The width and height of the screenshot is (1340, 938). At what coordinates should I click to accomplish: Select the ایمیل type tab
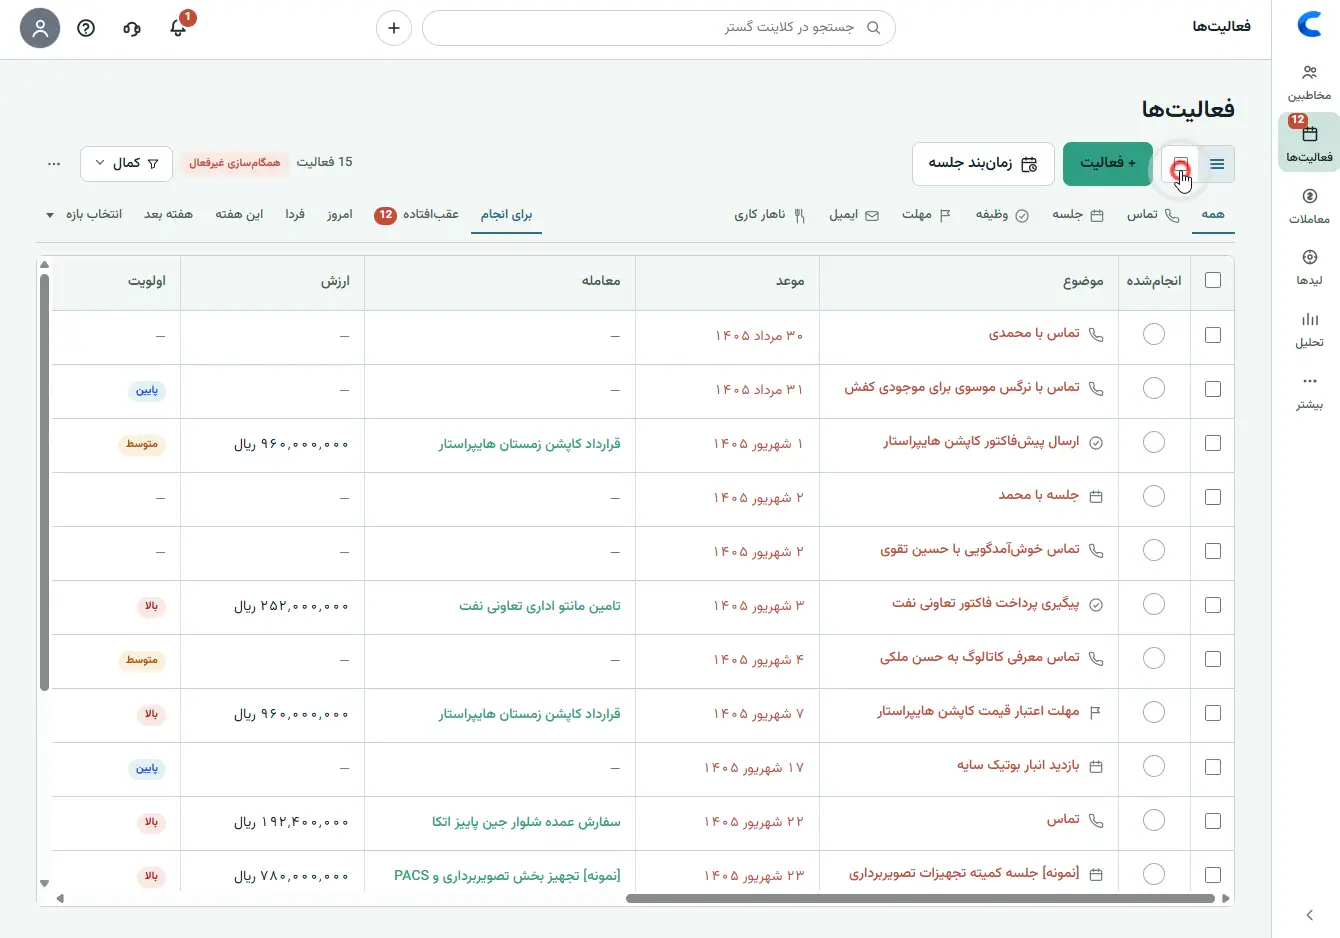(854, 215)
